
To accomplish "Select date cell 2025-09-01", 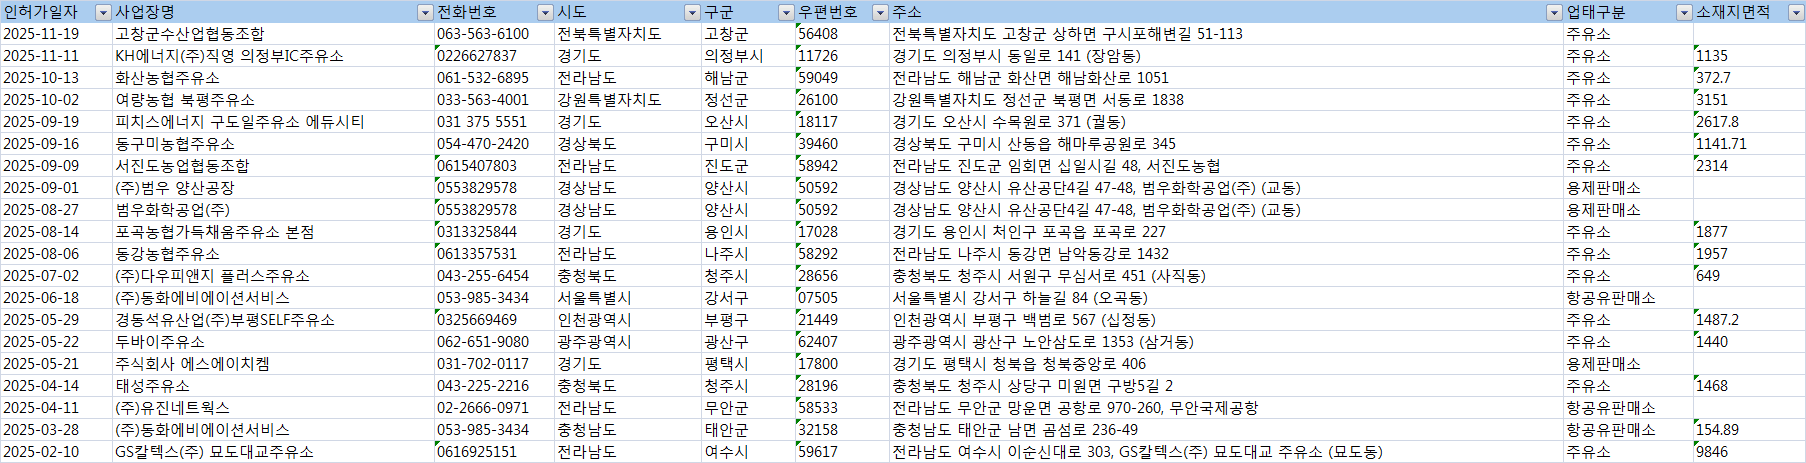I will click(56, 188).
